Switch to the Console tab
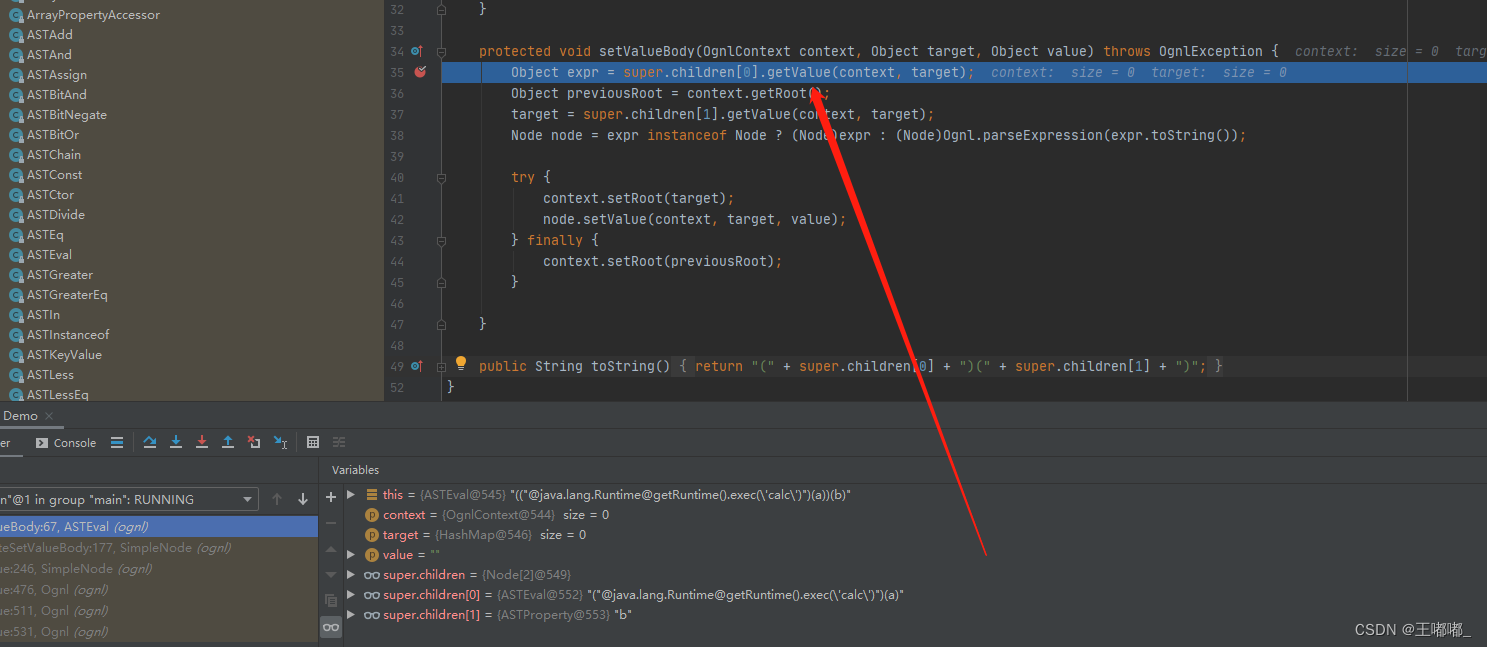 [66, 443]
